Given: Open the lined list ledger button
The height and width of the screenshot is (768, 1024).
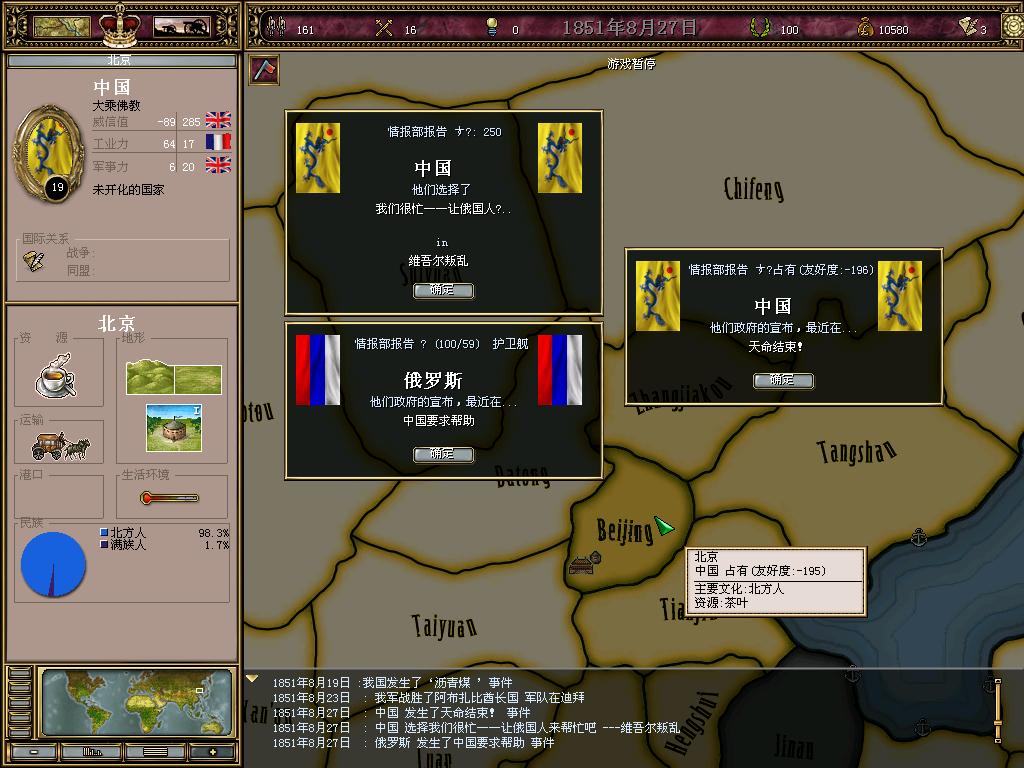Looking at the screenshot, I should click(x=155, y=752).
